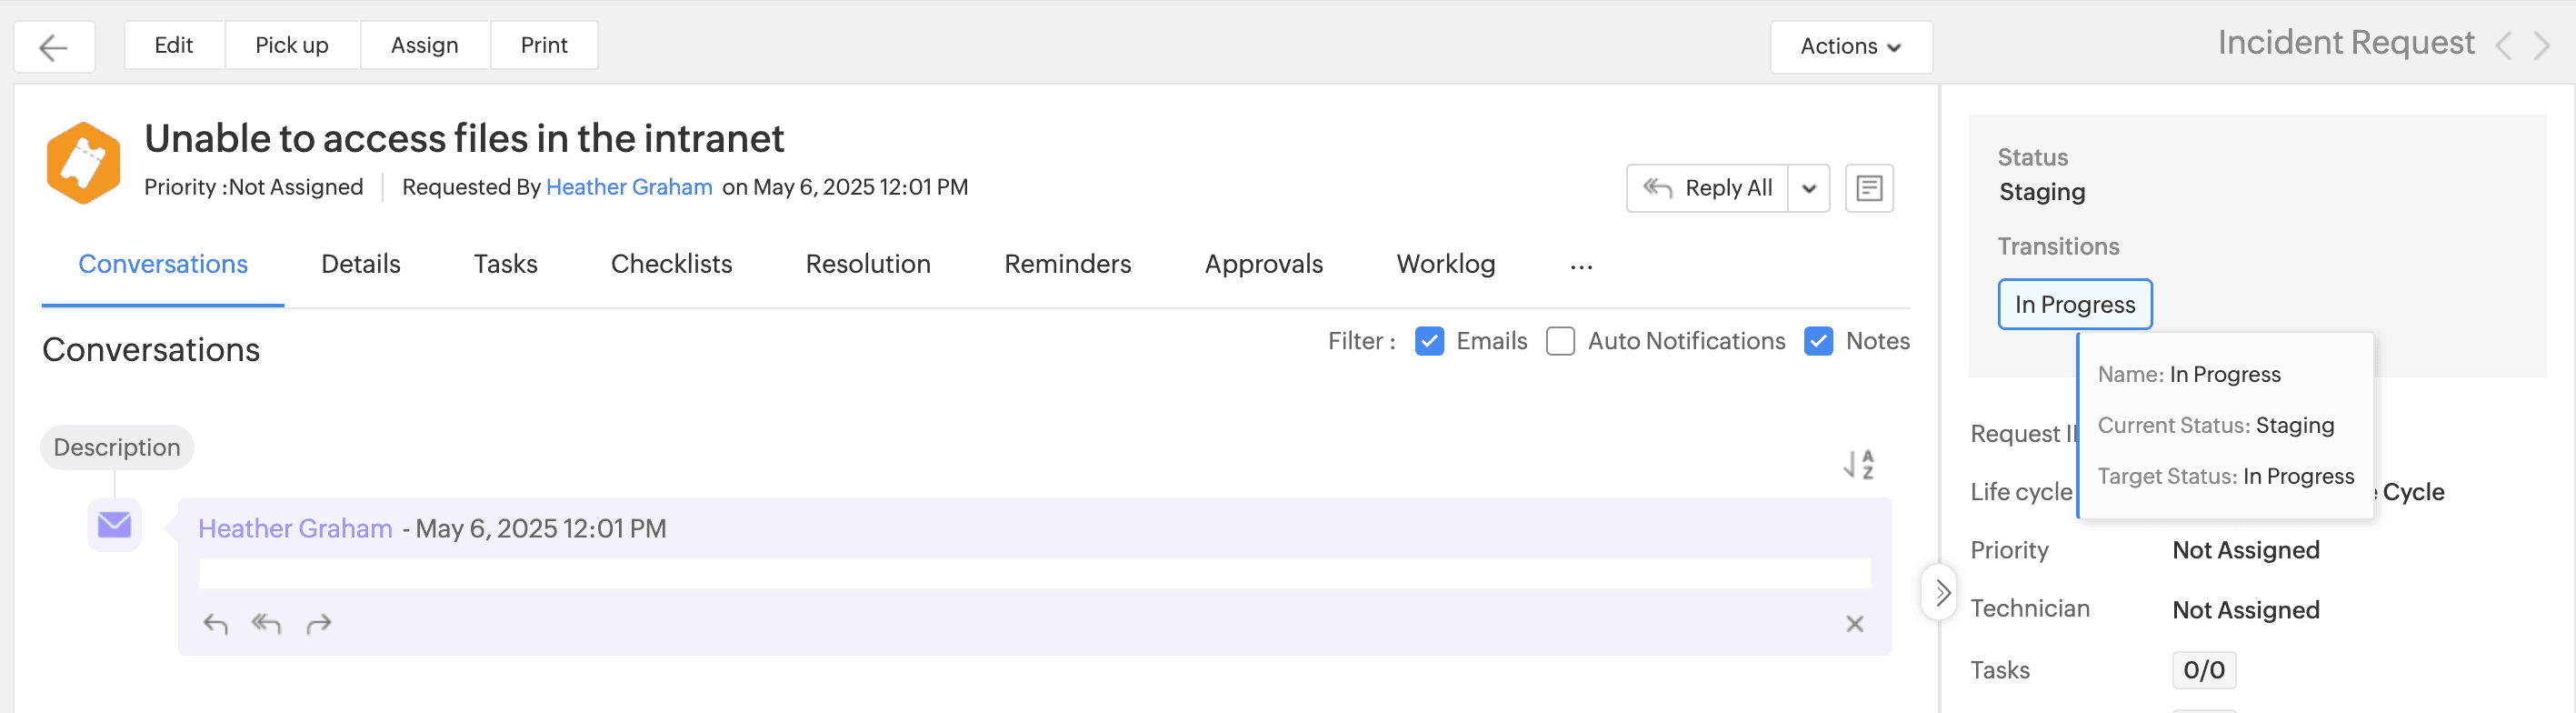Image resolution: width=2576 pixels, height=713 pixels.
Task: Open the Actions dropdown menu
Action: [x=1850, y=47]
